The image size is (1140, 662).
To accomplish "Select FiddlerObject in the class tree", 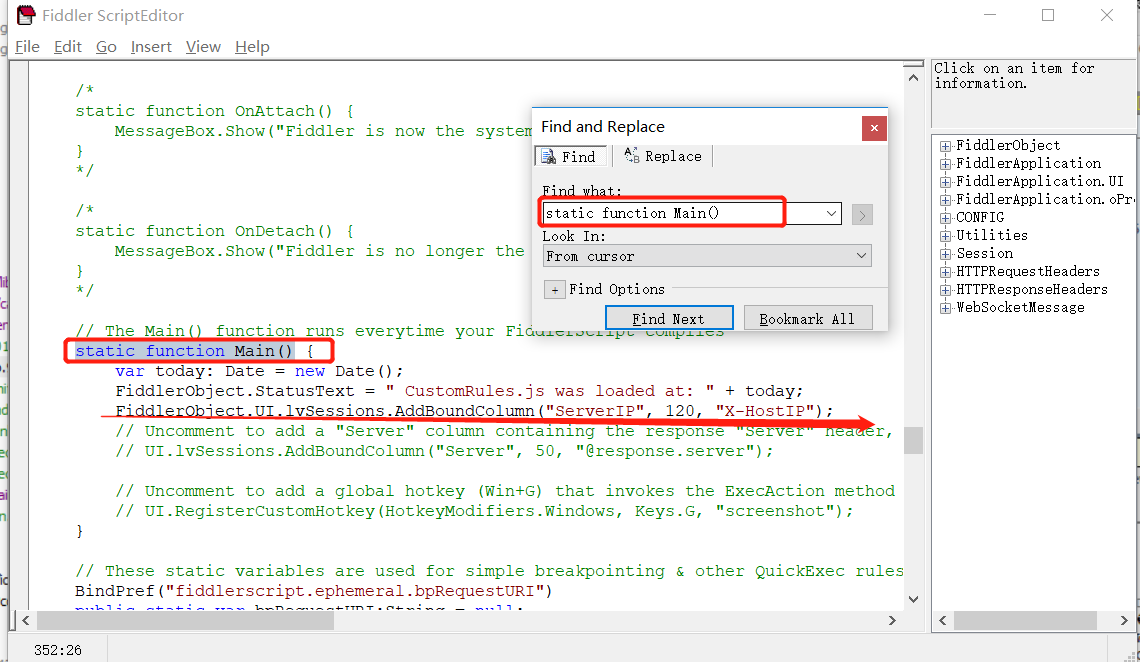I will [1008, 145].
